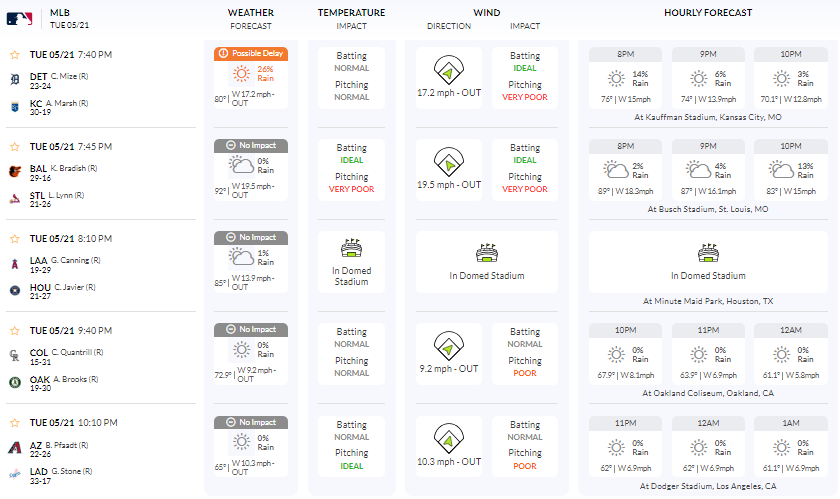Click the 17.2 mph wind direction field icon
Viewport: 840px width, 499px height.
[x=448, y=70]
